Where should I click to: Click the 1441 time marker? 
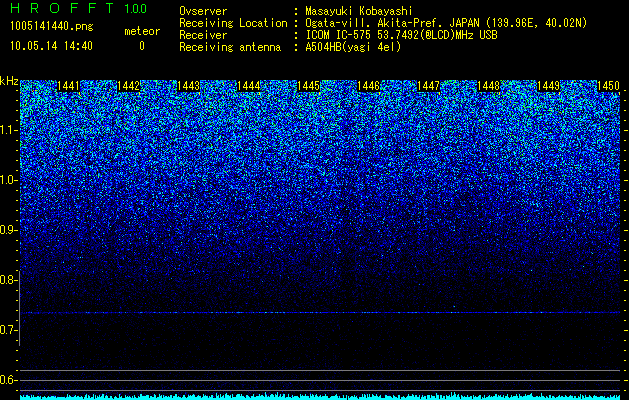coord(69,86)
